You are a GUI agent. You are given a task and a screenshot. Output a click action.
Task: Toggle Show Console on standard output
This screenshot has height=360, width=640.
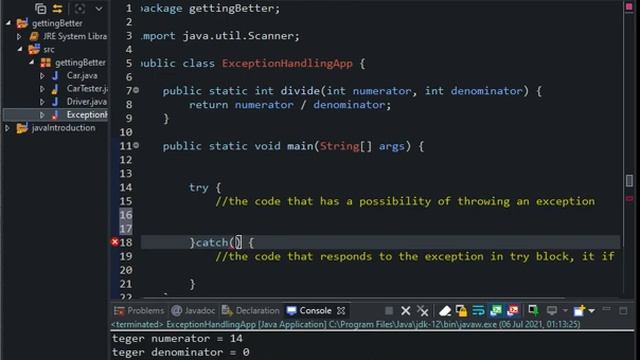(496, 311)
